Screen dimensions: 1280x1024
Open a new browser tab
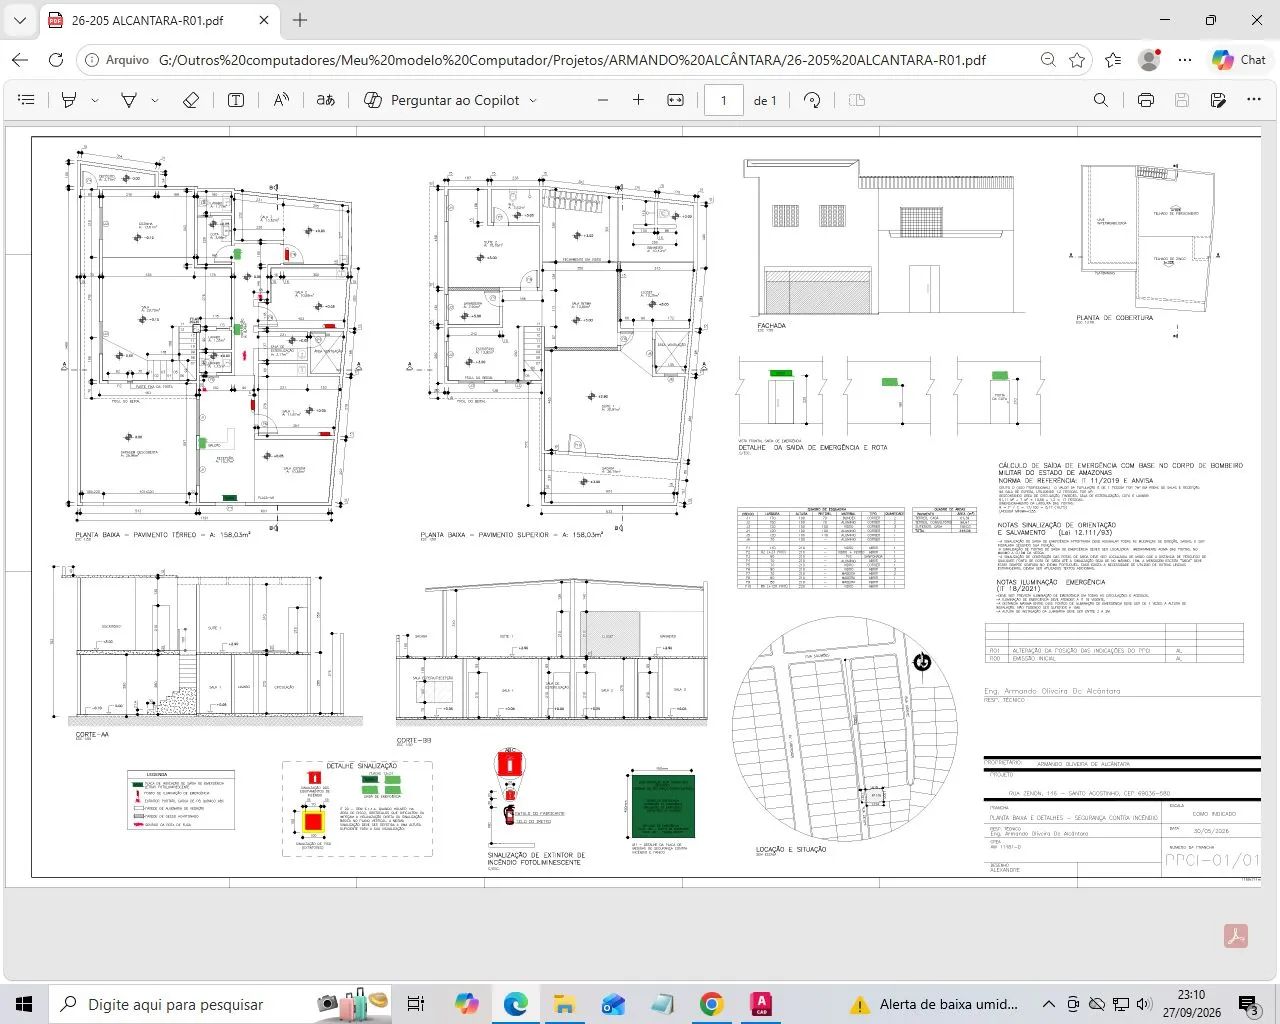(x=300, y=20)
